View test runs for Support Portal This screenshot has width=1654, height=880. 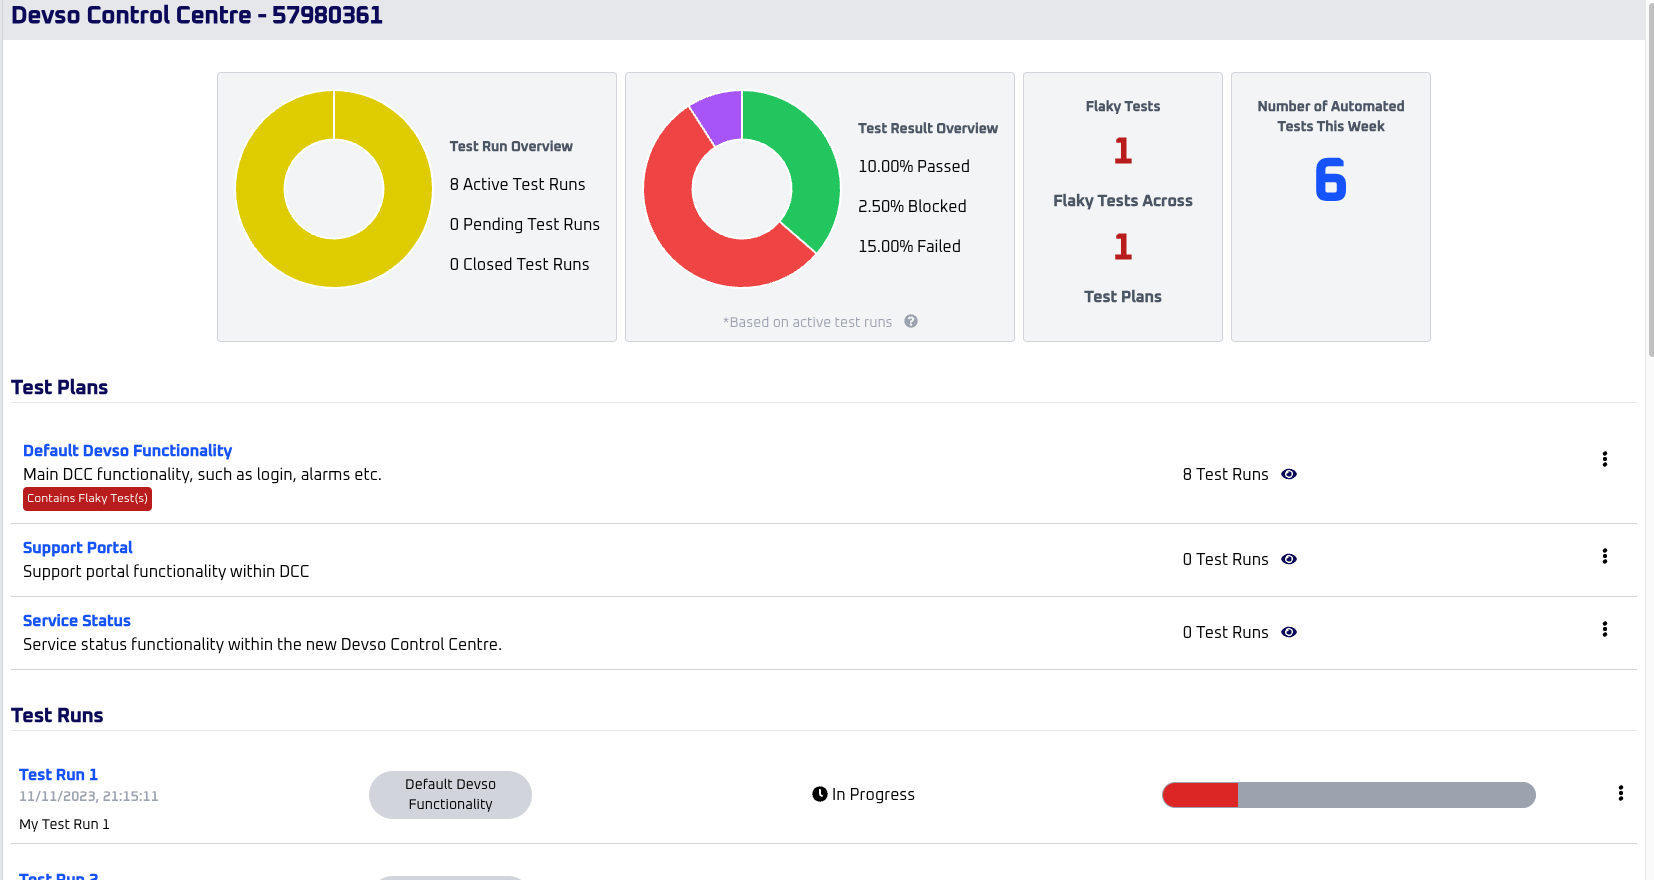click(x=1289, y=559)
